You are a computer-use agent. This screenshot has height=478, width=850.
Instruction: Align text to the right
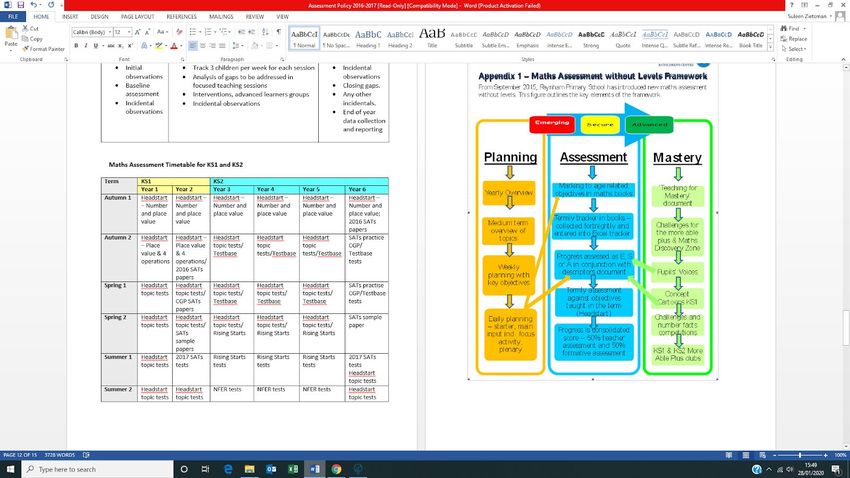(212, 46)
